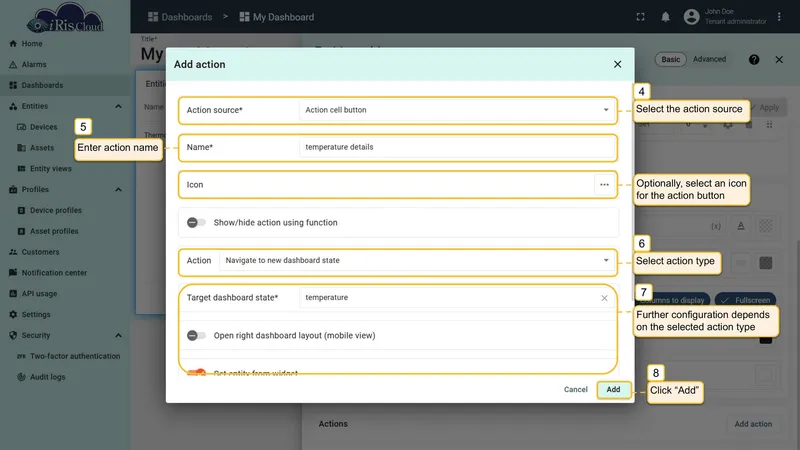Viewport: 800px width, 450px height.
Task: Toggle Open right dashboard layout (mobile view)
Action: point(196,335)
